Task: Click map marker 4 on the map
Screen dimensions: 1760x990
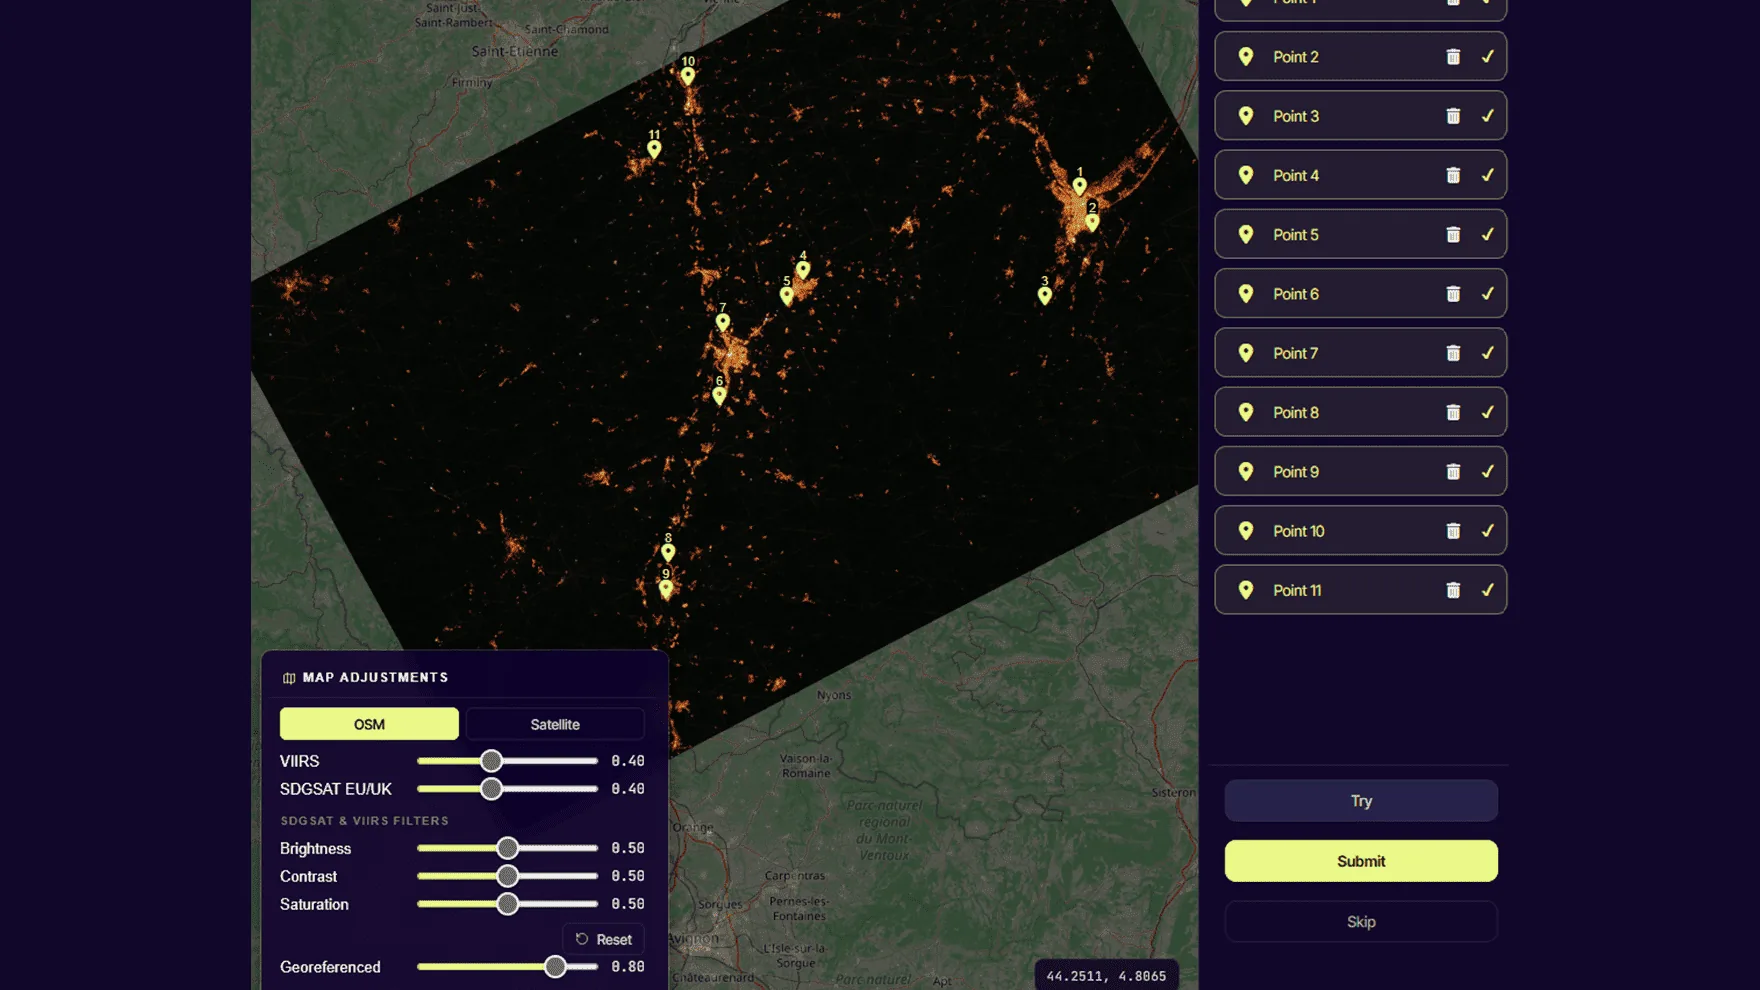Action: [803, 269]
